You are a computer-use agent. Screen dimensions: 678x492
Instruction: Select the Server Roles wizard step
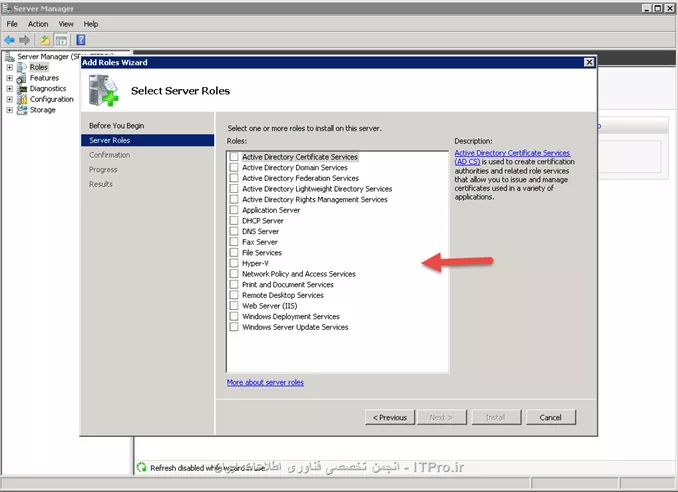[x=147, y=140]
